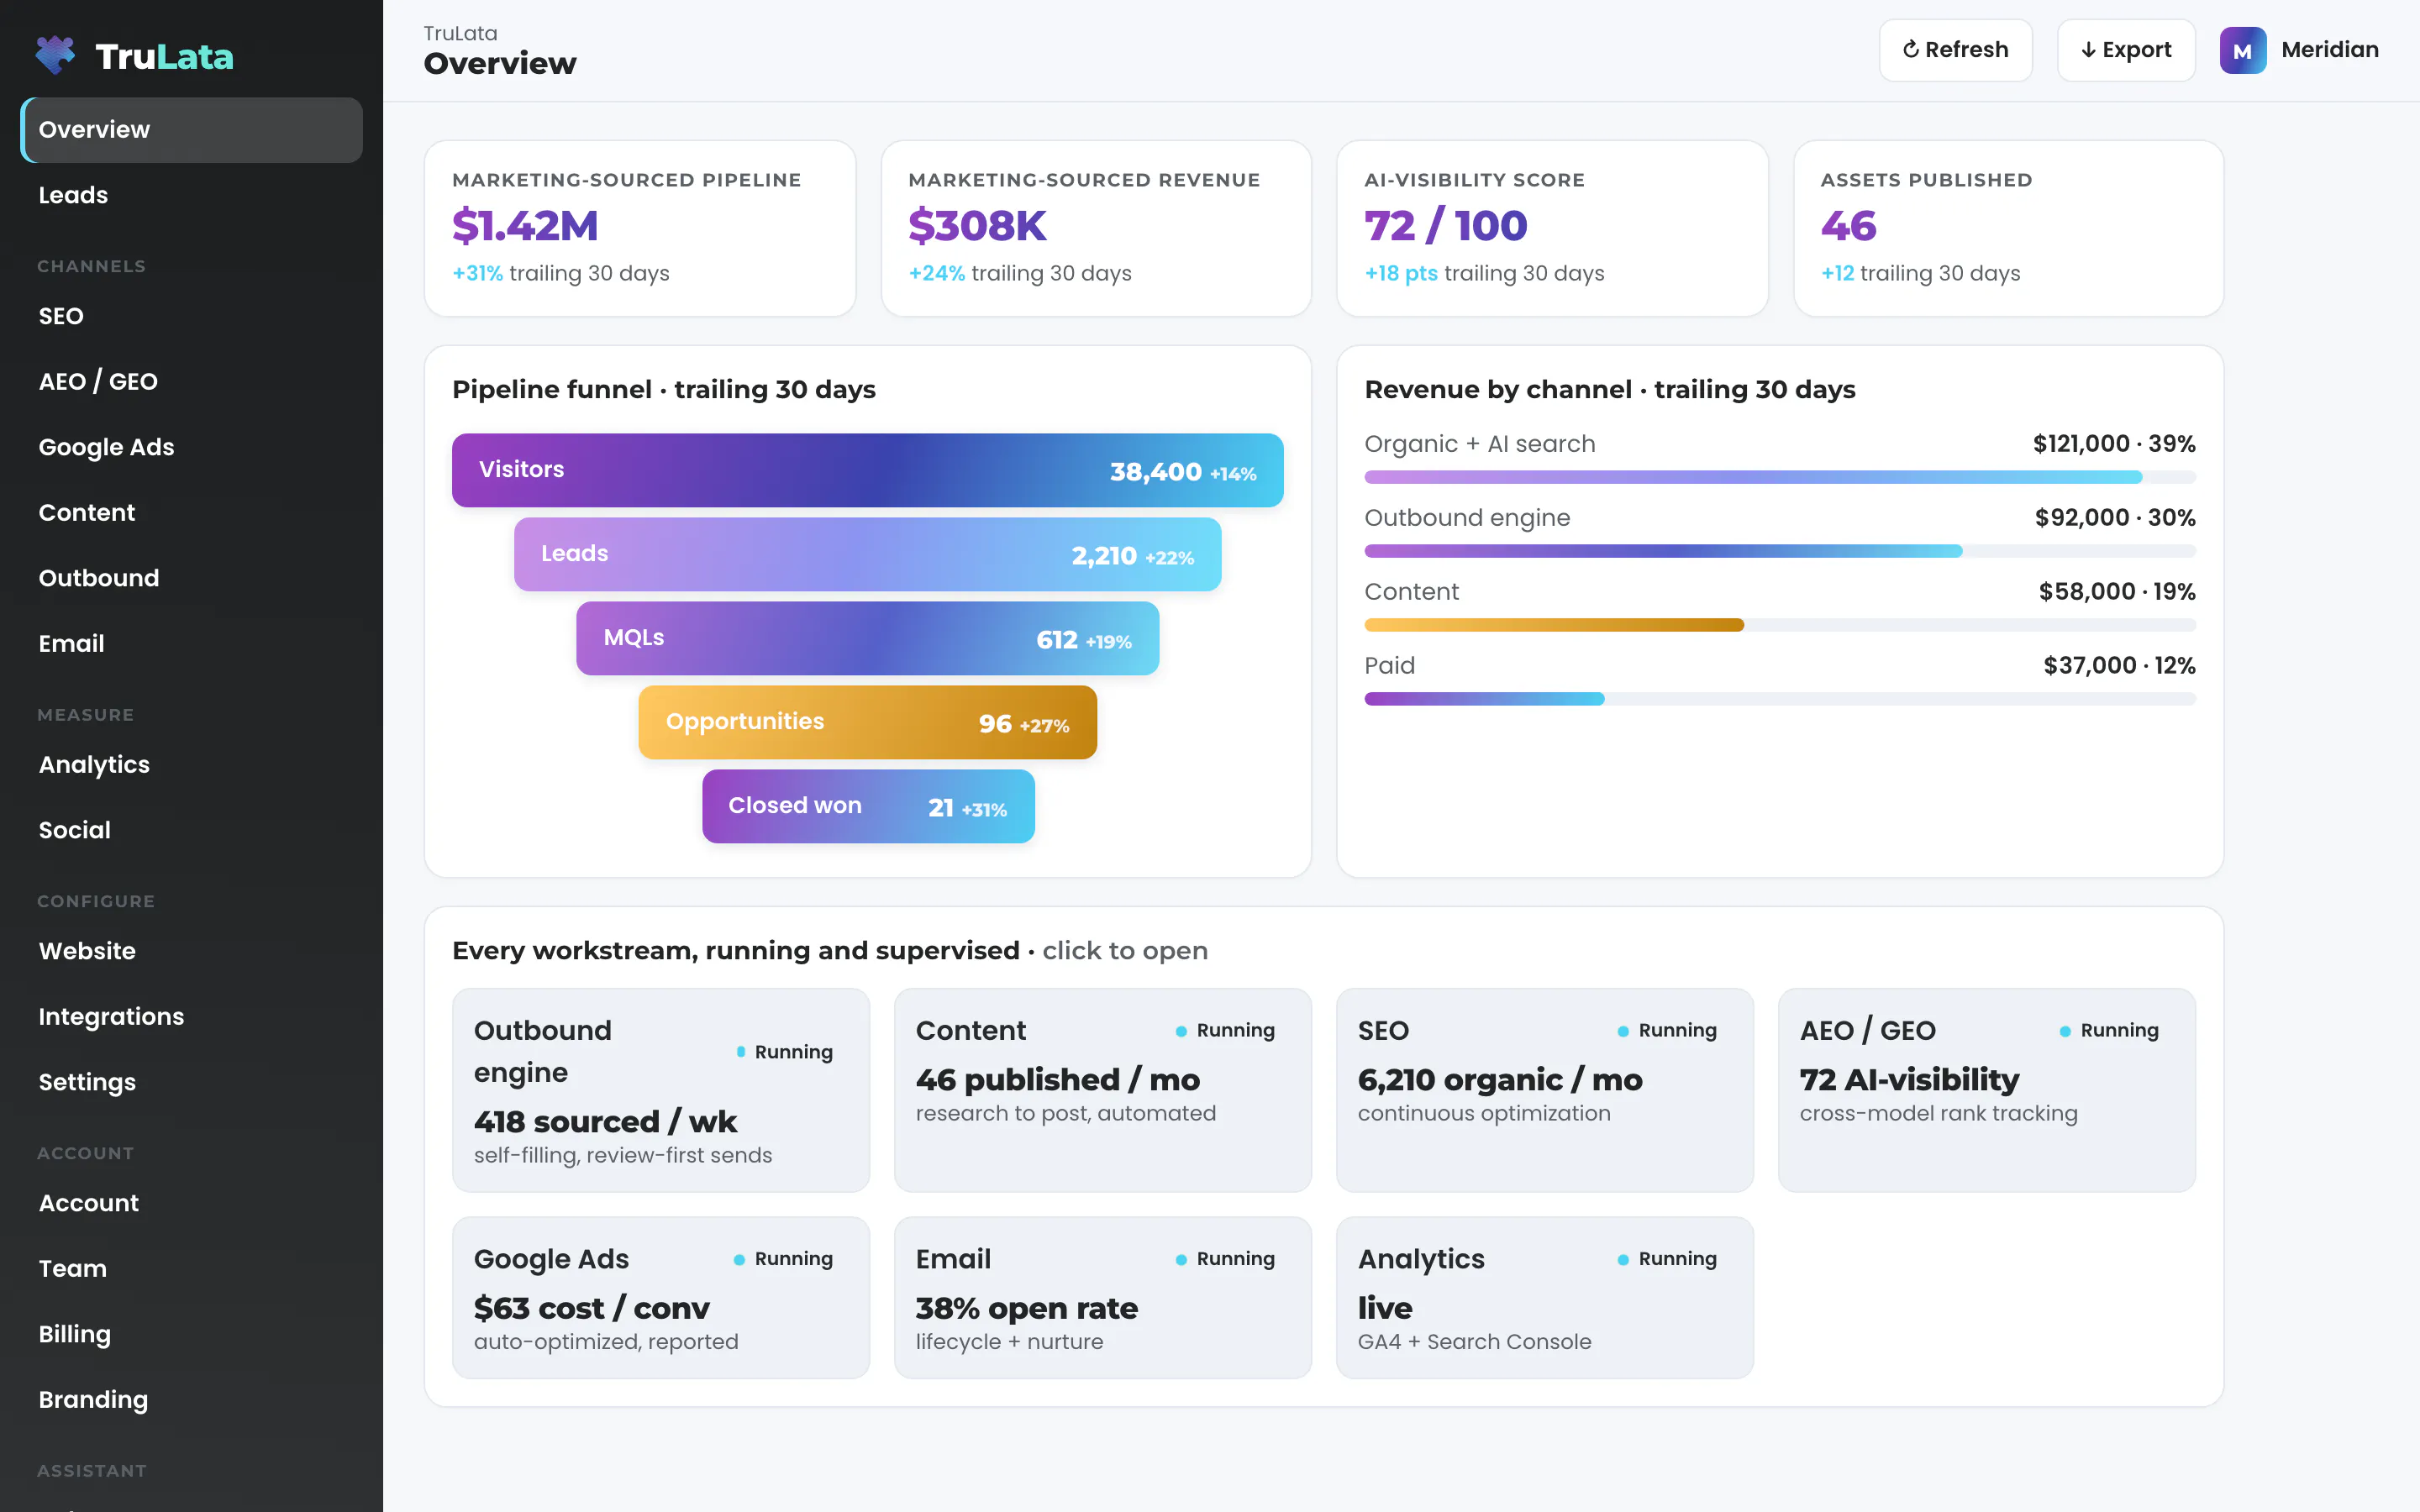This screenshot has height=1512, width=2420.
Task: Open Leads in the sidebar
Action: pos(191,195)
